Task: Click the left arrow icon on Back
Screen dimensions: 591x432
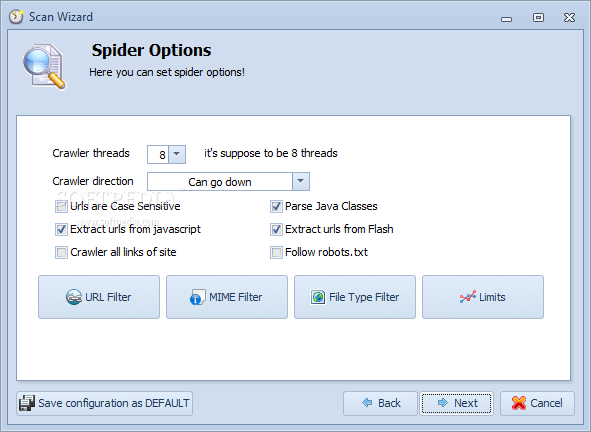Action: (x=367, y=403)
